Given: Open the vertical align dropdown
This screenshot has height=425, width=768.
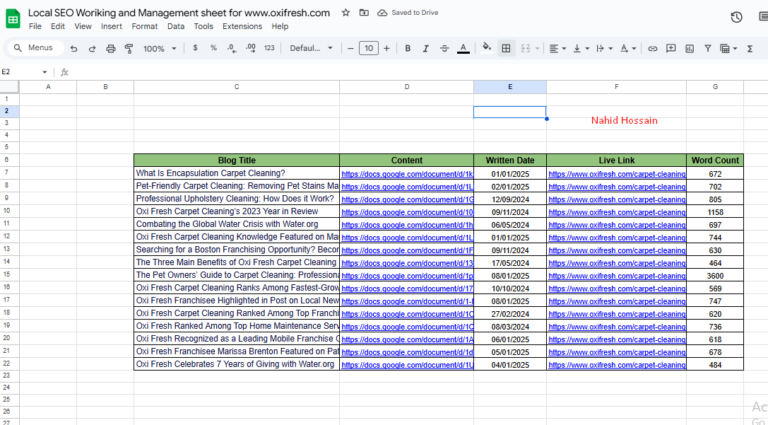Looking at the screenshot, I should [x=581, y=48].
